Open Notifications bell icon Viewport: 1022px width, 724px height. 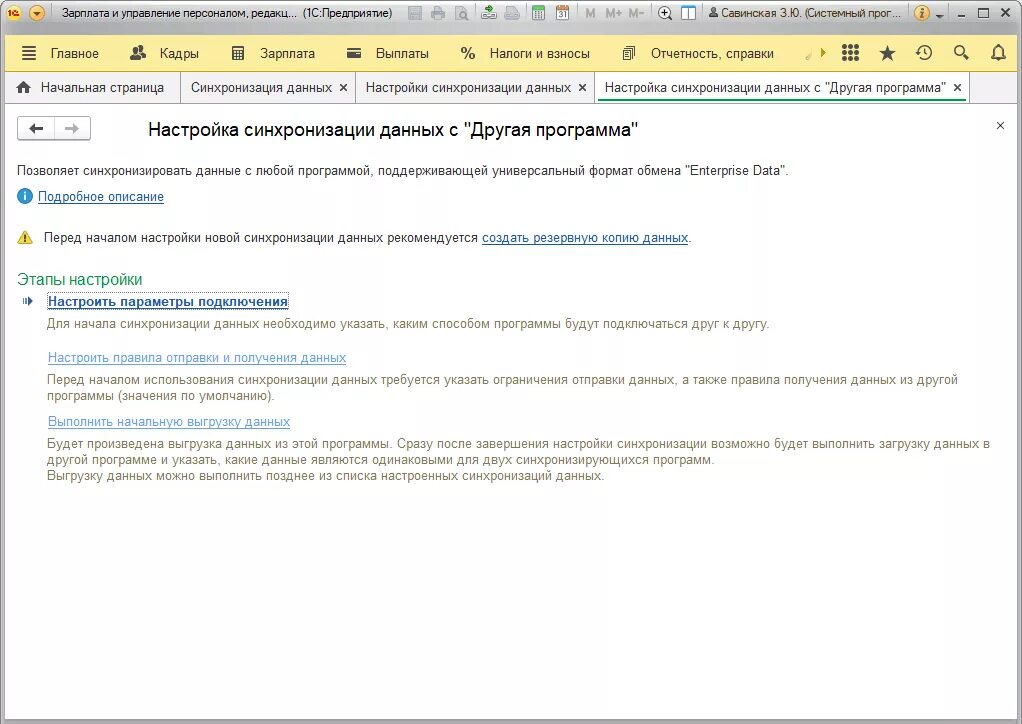point(999,53)
